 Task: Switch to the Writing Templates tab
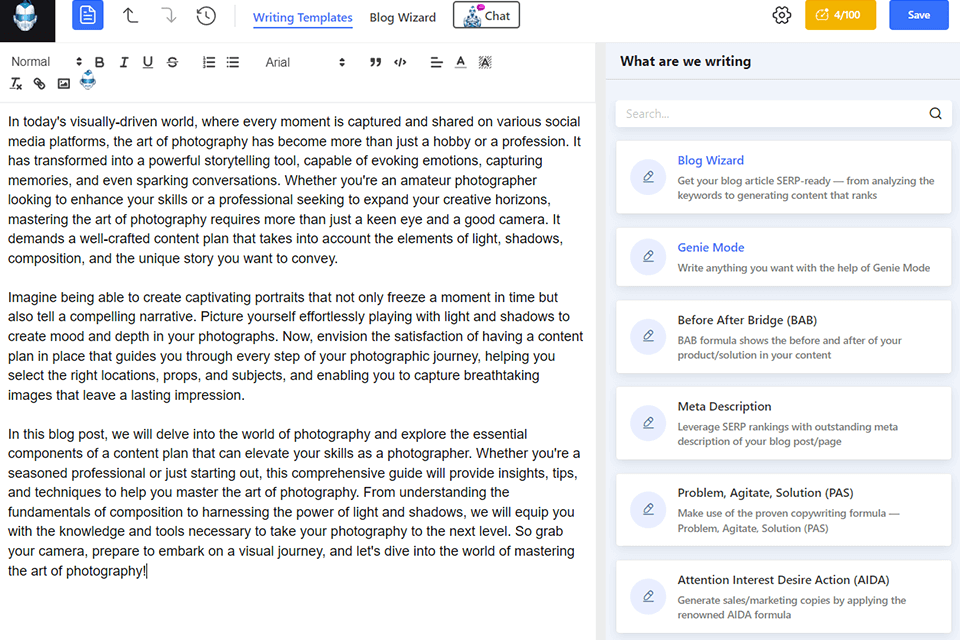coord(302,17)
